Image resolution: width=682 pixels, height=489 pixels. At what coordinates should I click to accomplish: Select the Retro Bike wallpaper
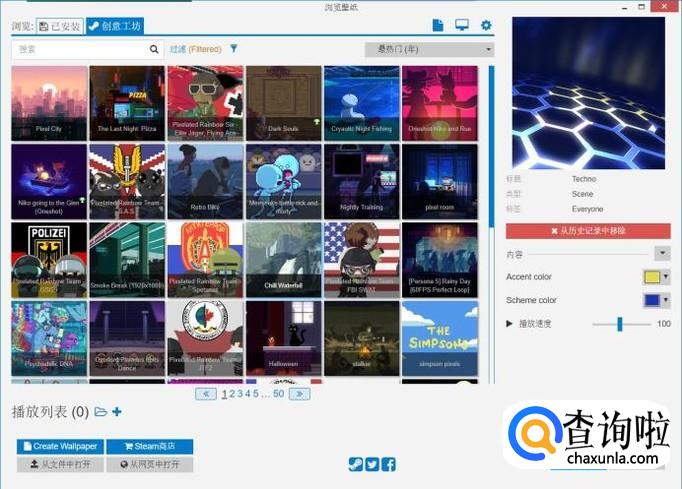[x=205, y=181]
